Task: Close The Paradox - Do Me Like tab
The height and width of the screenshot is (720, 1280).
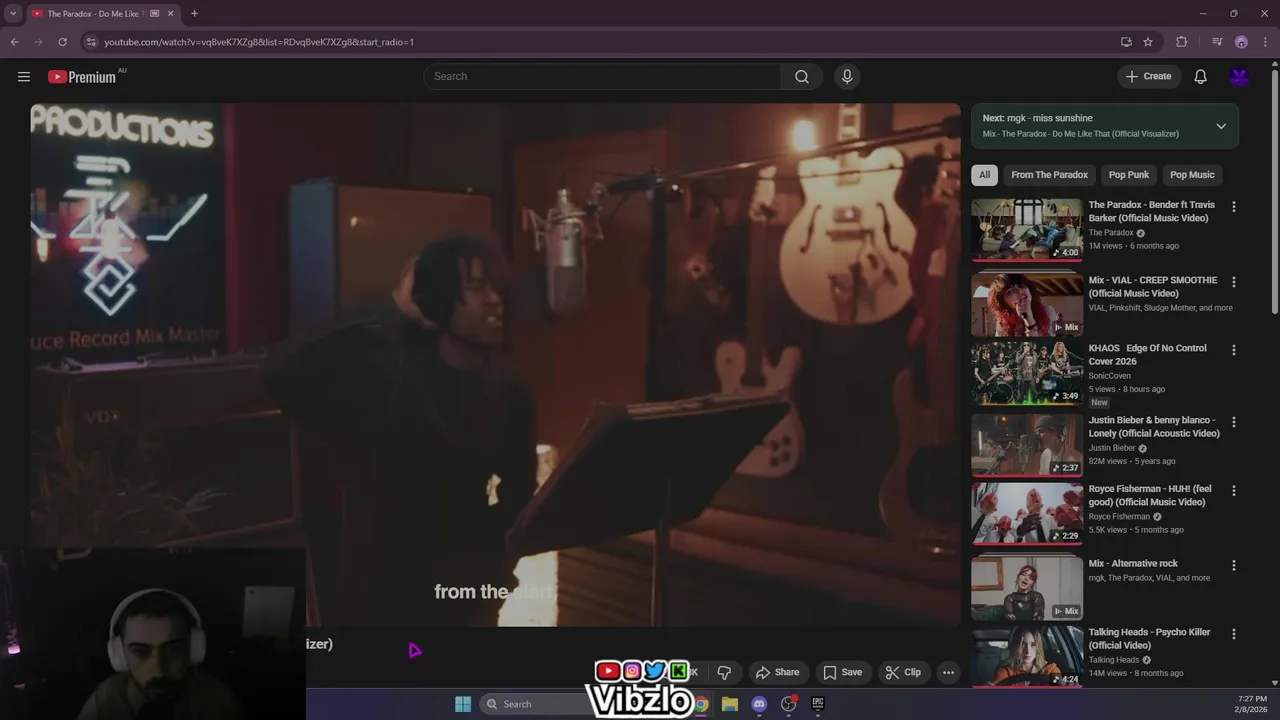Action: (x=171, y=14)
